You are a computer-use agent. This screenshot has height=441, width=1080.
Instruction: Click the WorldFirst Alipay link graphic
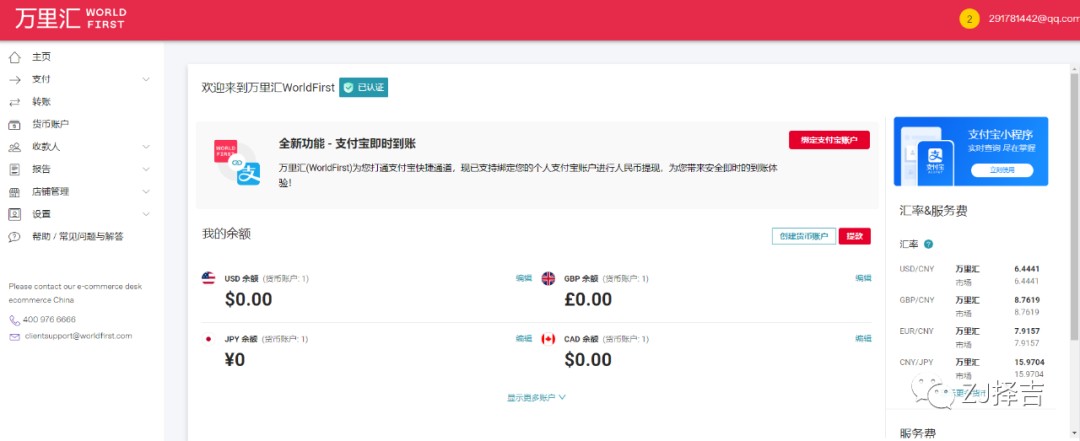[x=237, y=163]
